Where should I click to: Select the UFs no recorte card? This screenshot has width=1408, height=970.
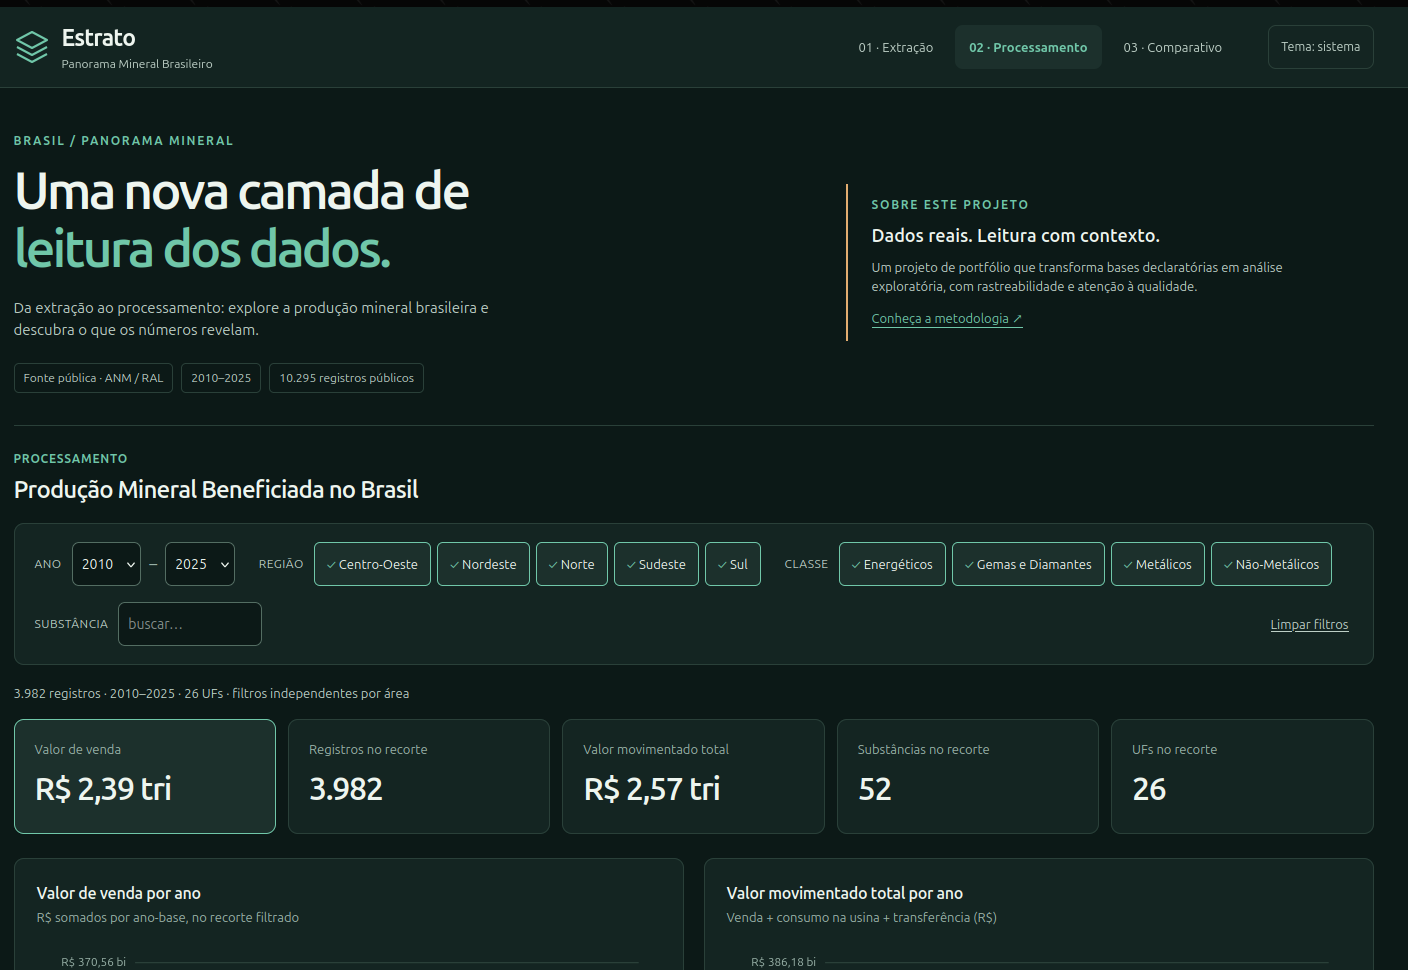tap(1242, 776)
